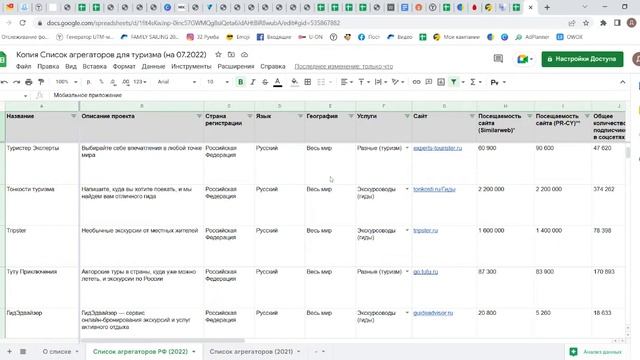Open the guideadvisor.ru link
This screenshot has width=640, height=360.
[x=433, y=313]
